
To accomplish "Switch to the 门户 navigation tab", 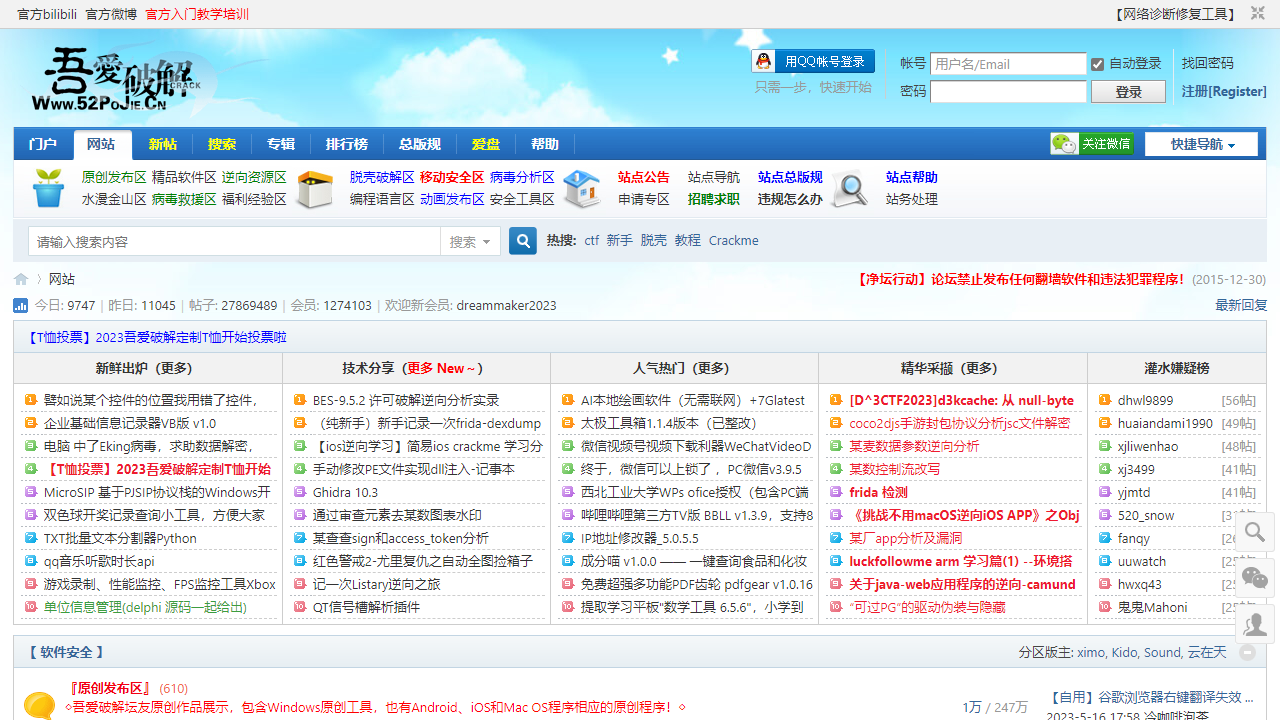I will click(x=43, y=144).
